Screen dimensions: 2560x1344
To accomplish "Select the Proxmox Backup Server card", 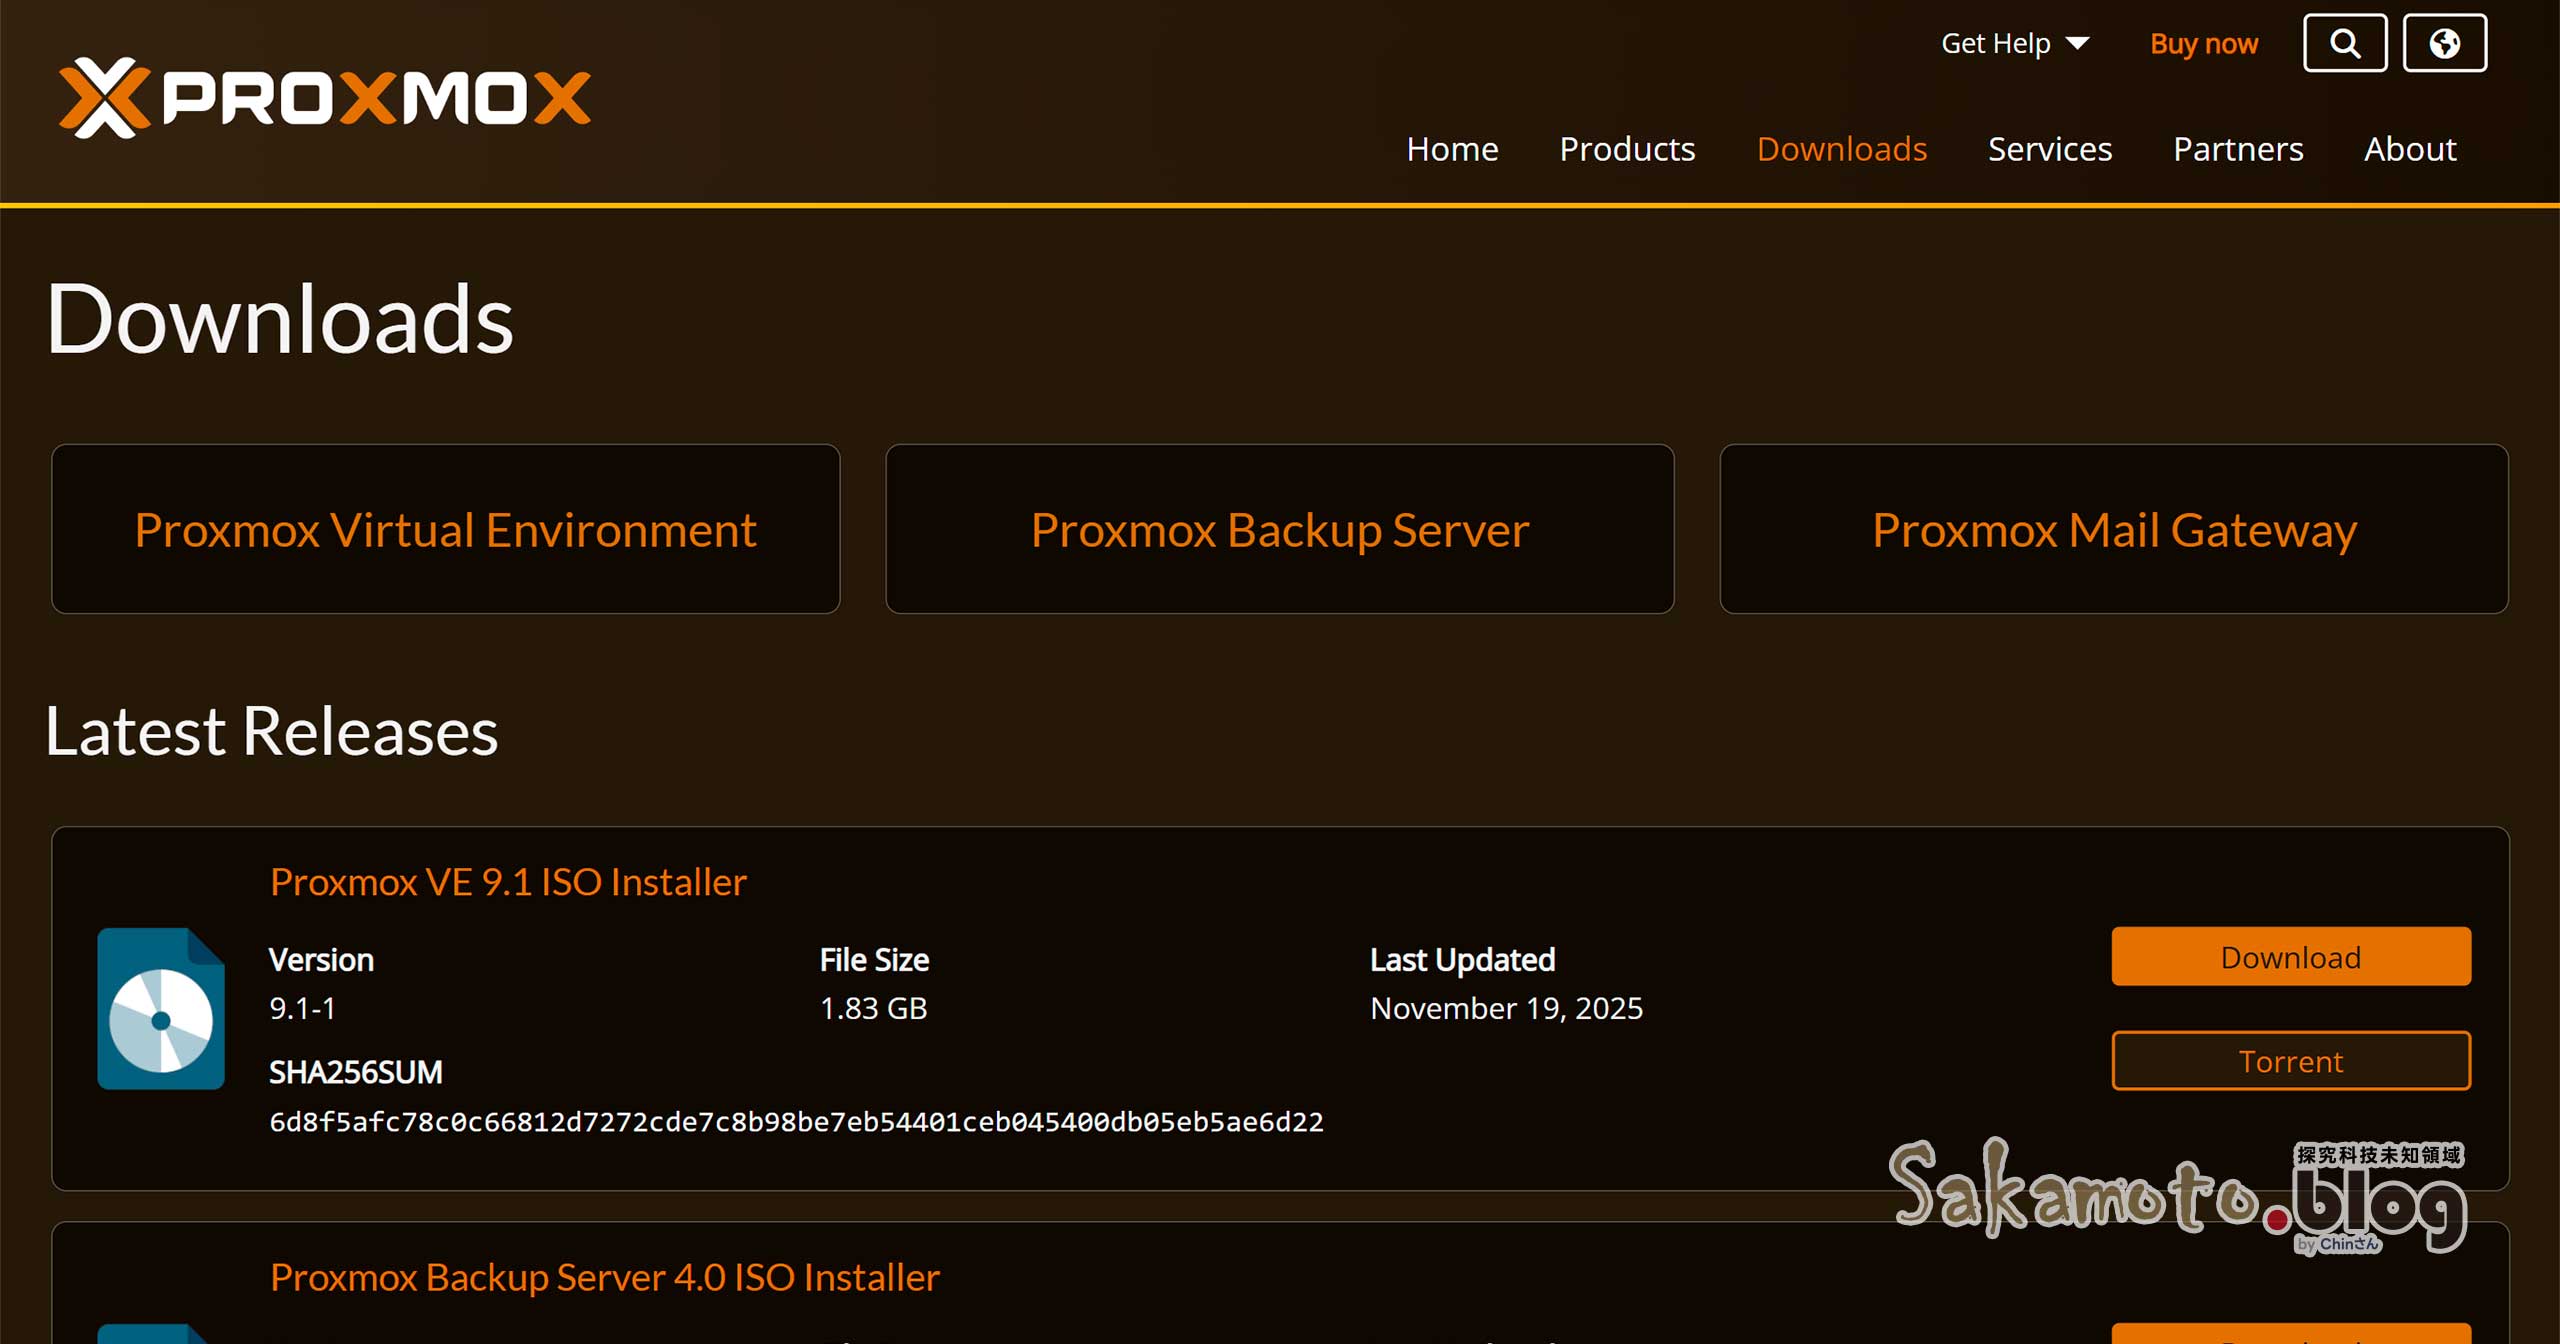I will [1279, 529].
